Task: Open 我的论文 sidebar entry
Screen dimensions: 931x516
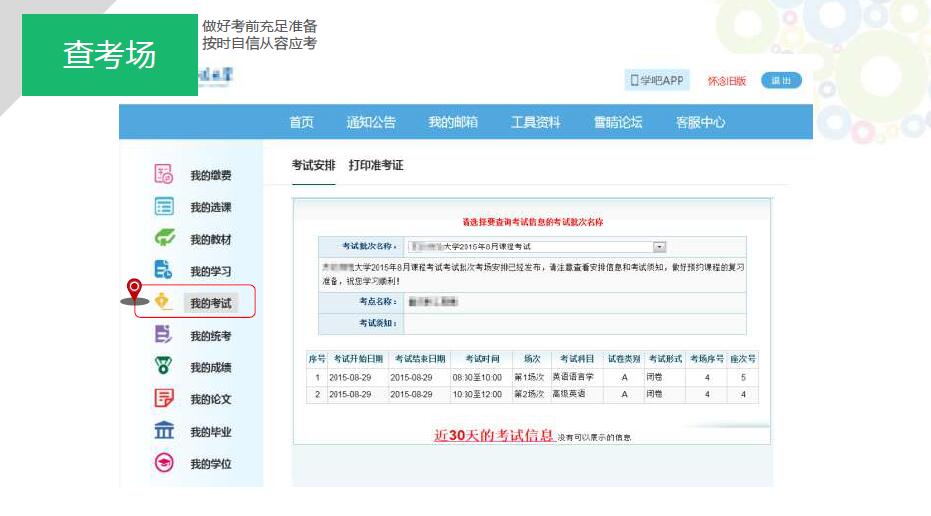Action: [x=211, y=400]
